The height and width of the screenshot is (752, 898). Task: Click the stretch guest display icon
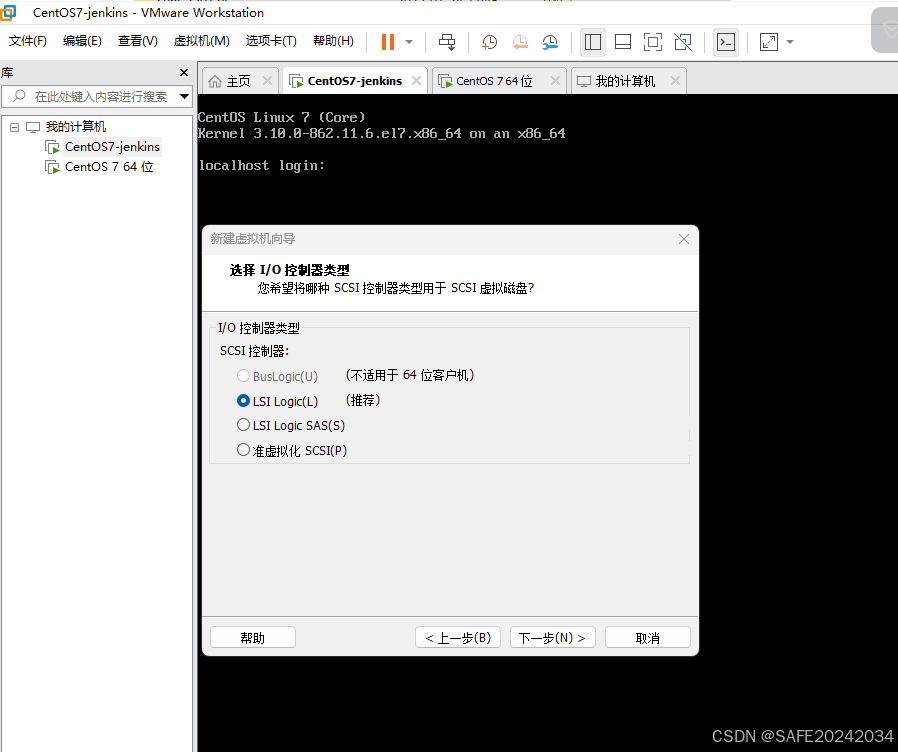pyautogui.click(x=769, y=42)
